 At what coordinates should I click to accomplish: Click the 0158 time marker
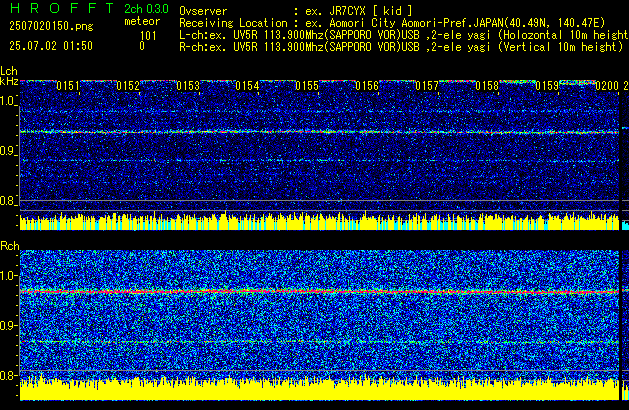pos(487,86)
